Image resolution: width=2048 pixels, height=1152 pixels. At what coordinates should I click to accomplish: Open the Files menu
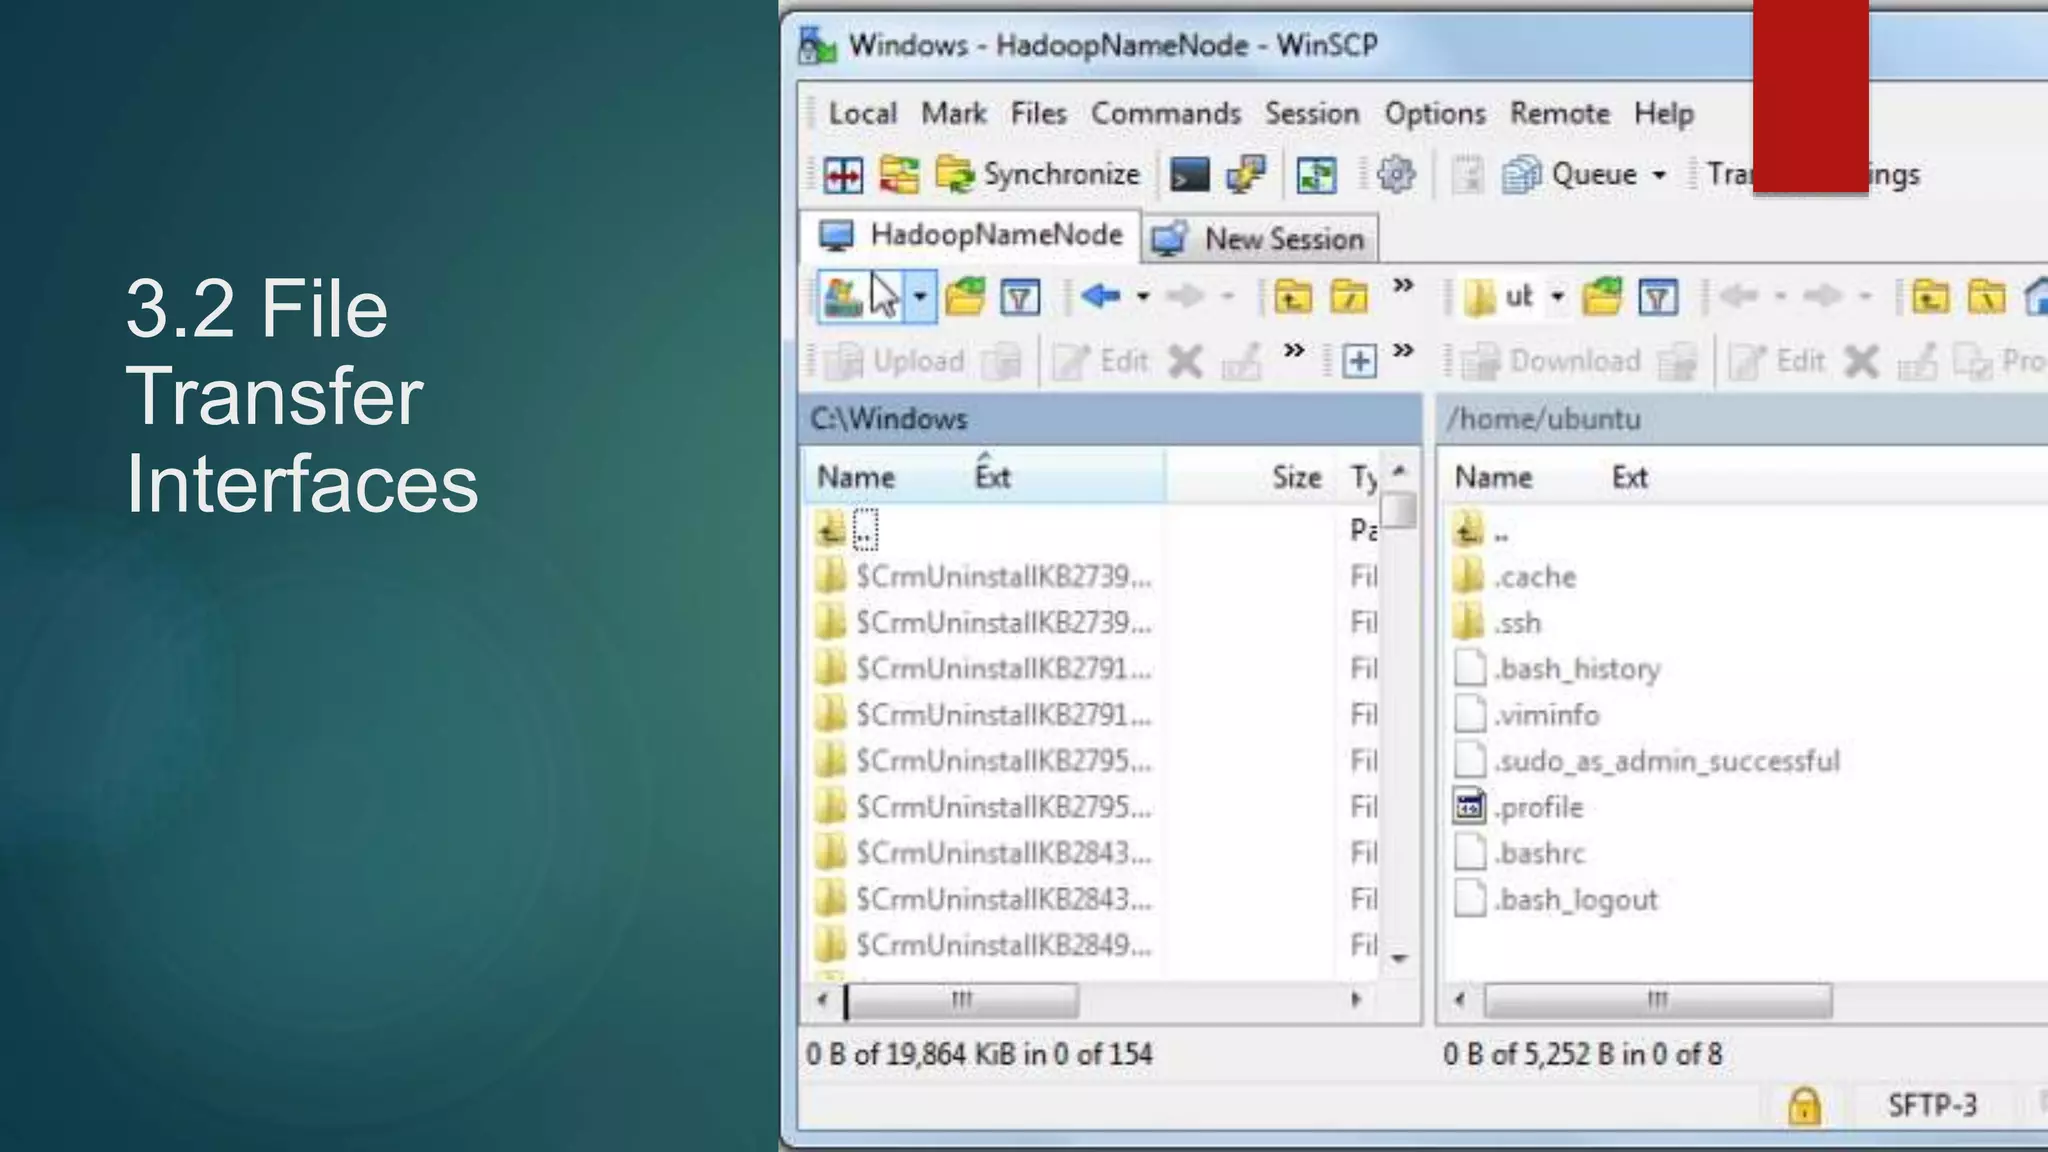(1039, 113)
